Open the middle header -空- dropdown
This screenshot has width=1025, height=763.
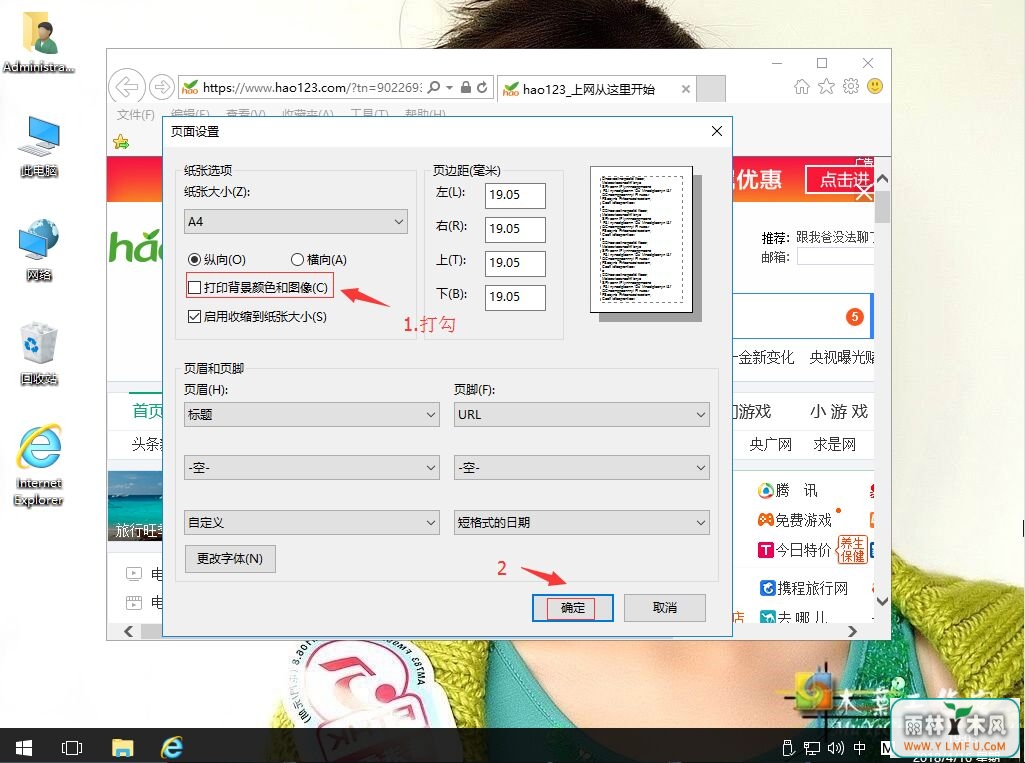(x=311, y=467)
